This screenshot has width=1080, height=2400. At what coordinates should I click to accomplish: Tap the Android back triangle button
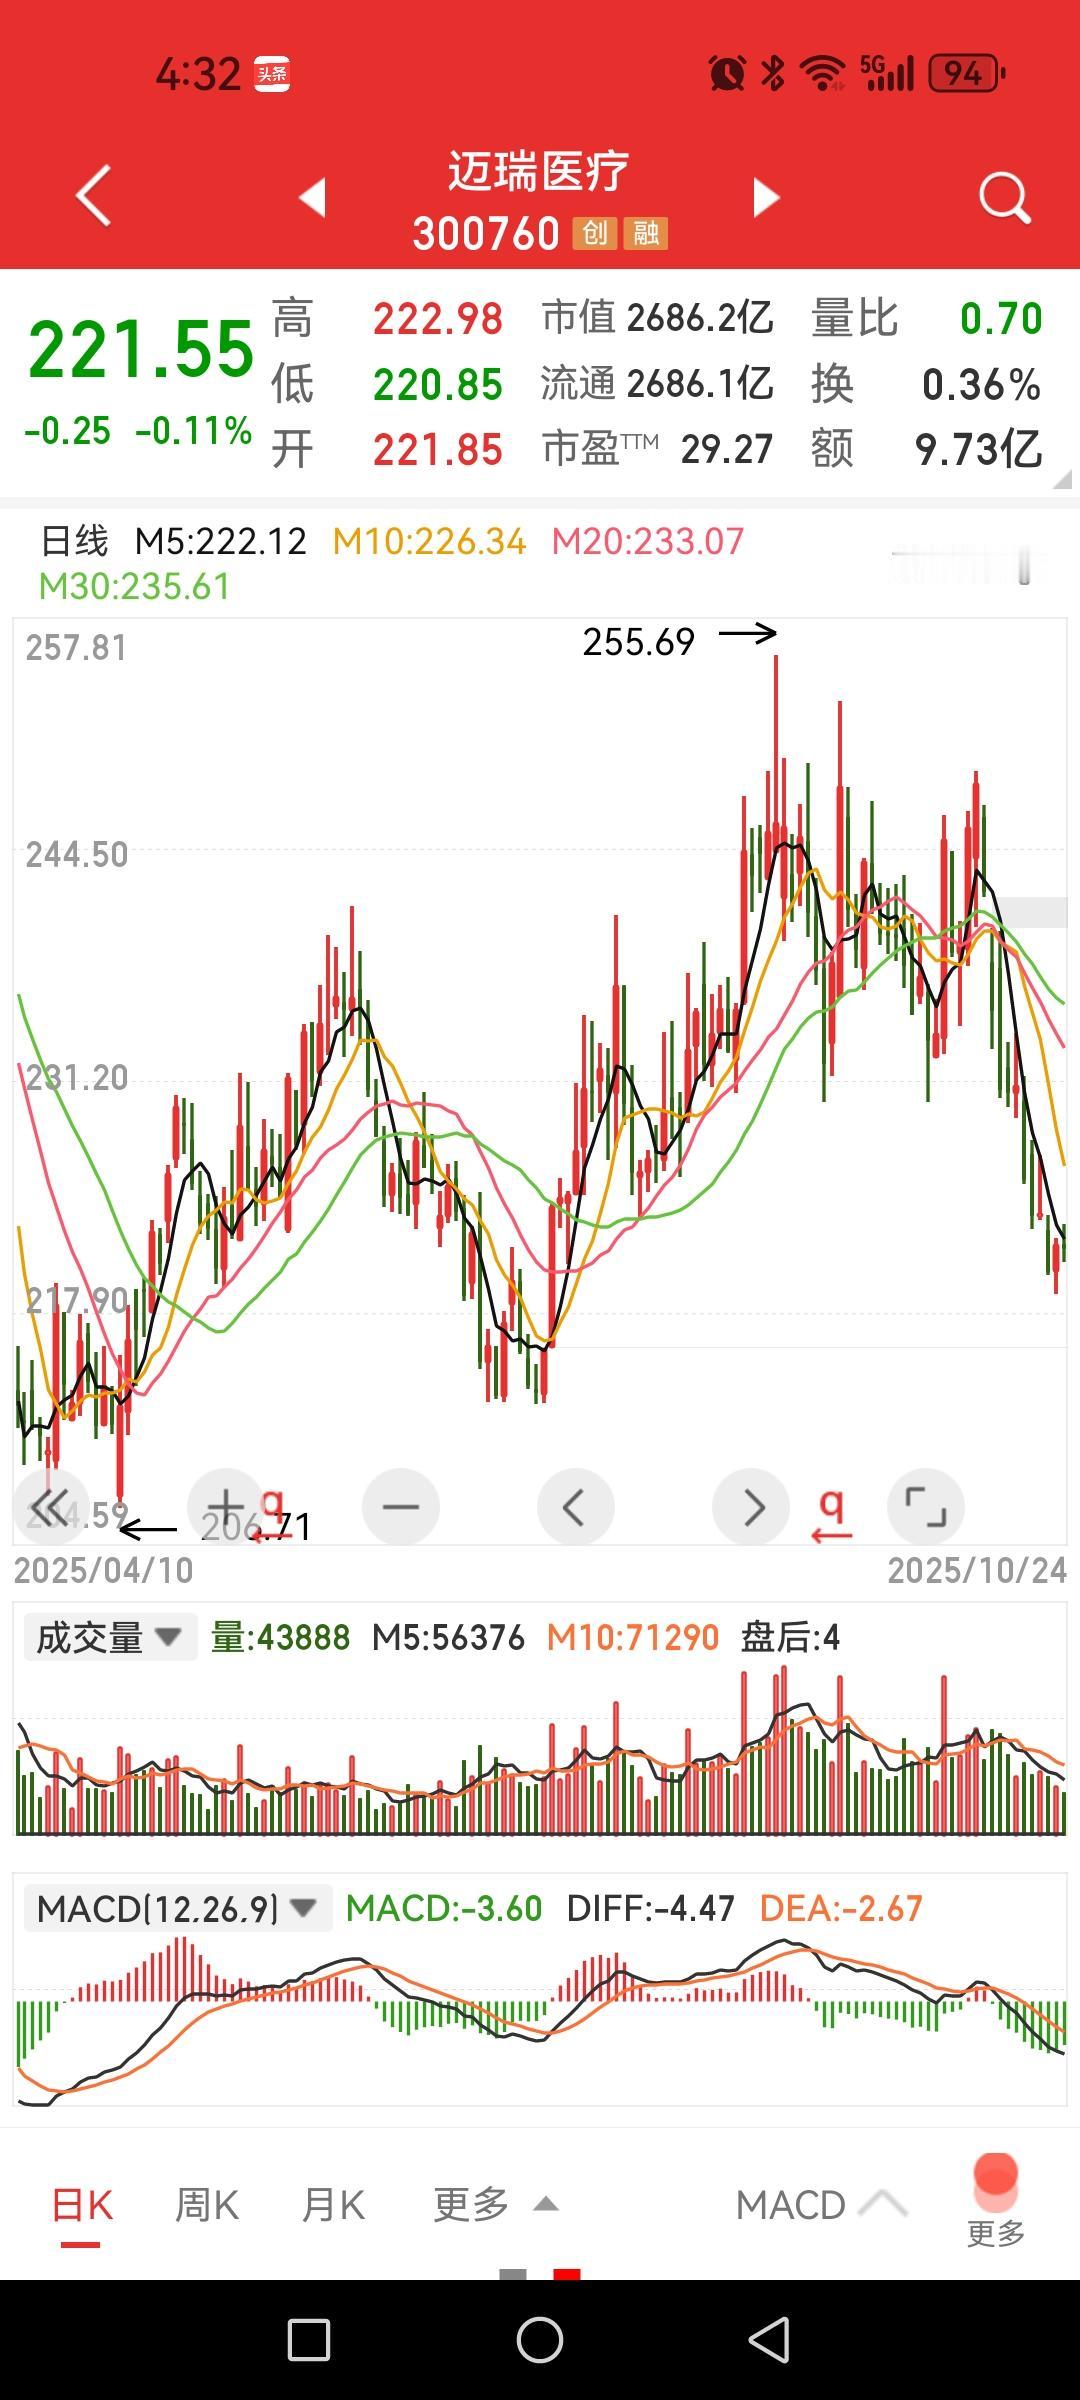tap(769, 2341)
